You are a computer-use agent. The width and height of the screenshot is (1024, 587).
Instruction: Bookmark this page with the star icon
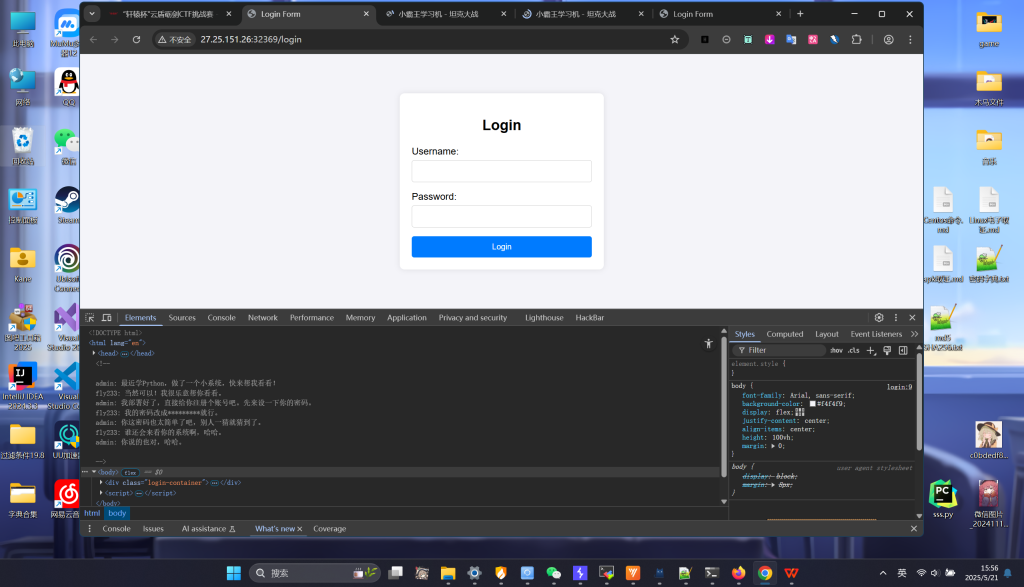[x=675, y=40]
